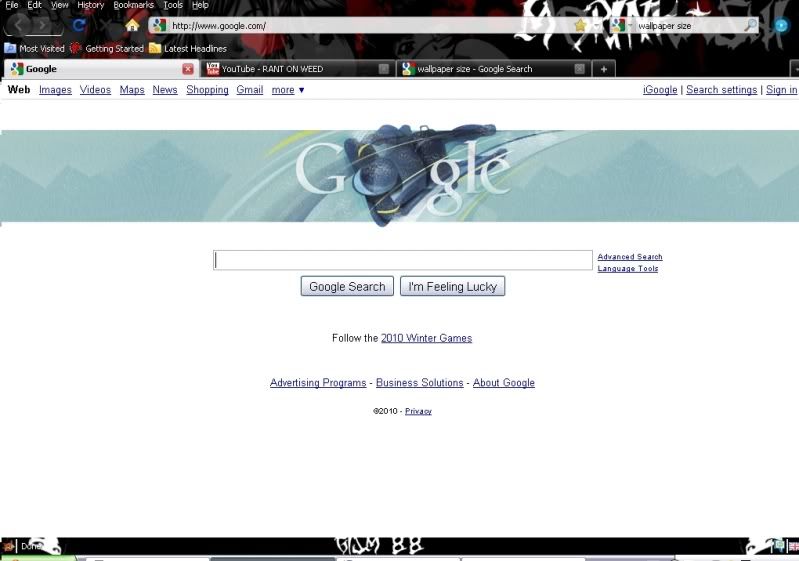Click the Google favicon in the address bar

click(159, 25)
